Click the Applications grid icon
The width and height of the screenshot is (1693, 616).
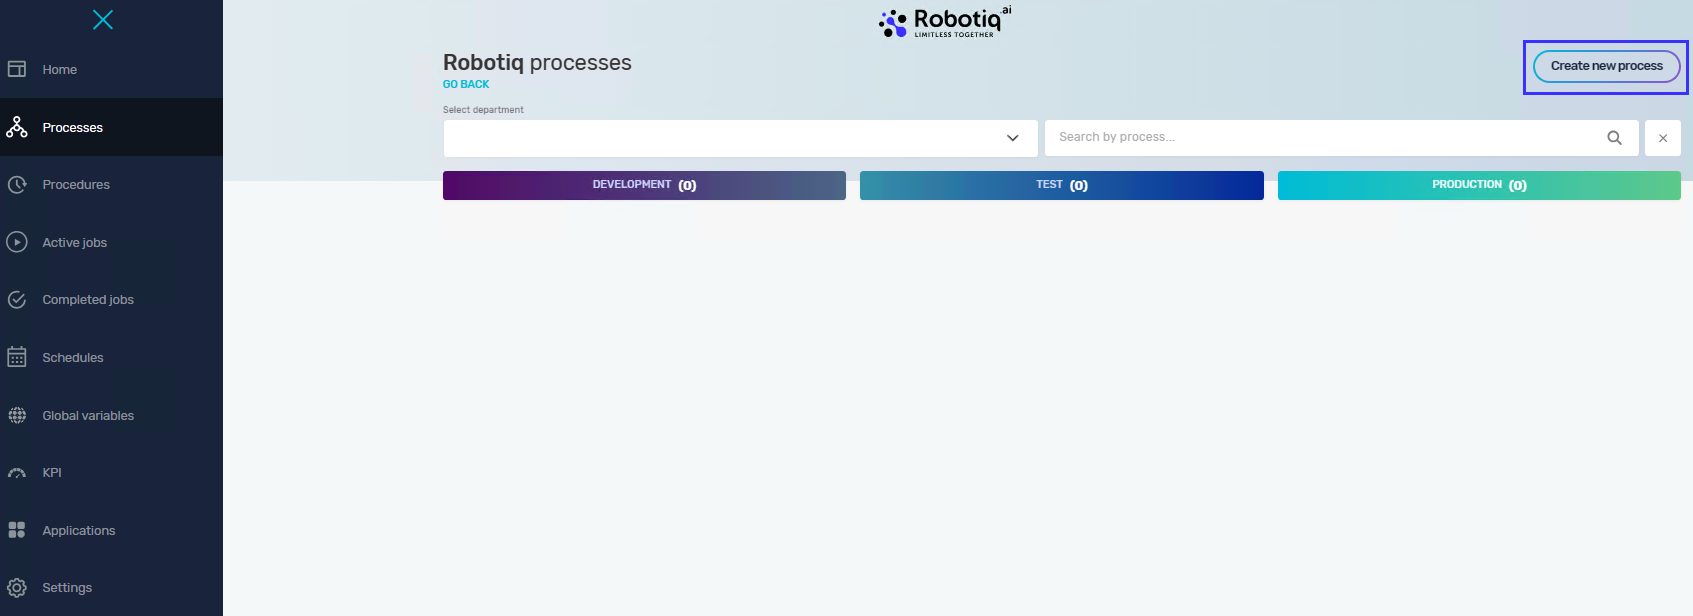click(17, 530)
